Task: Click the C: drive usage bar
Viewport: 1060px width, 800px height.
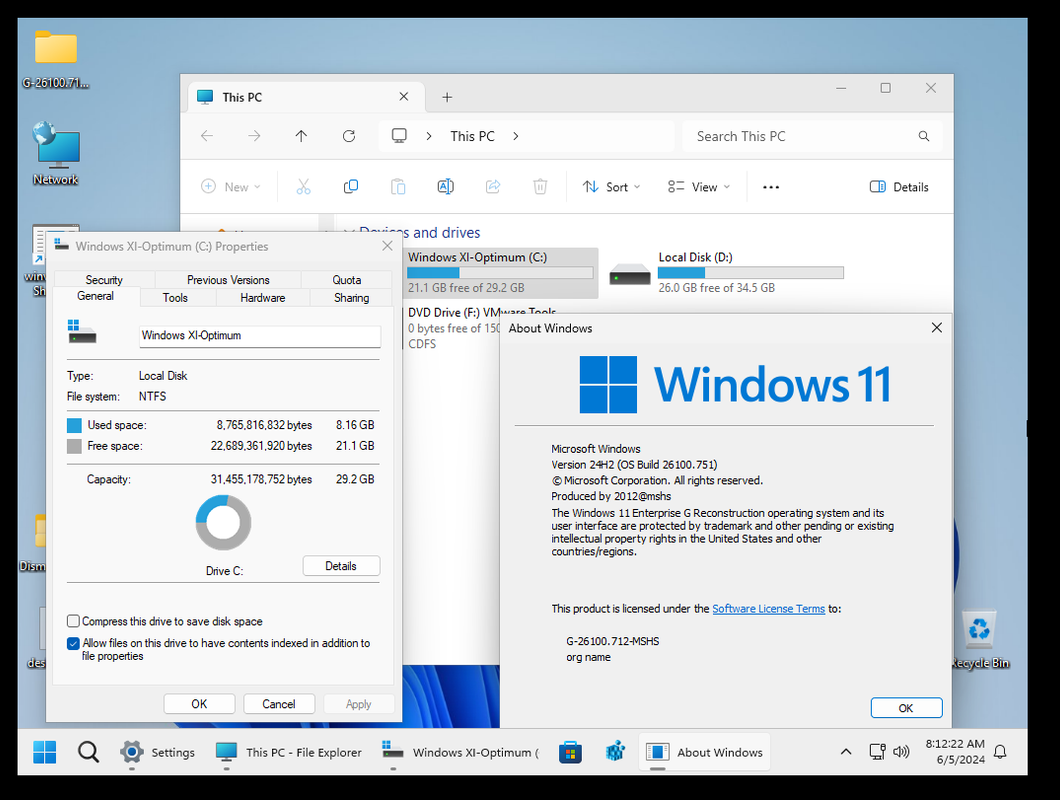Action: 500,273
